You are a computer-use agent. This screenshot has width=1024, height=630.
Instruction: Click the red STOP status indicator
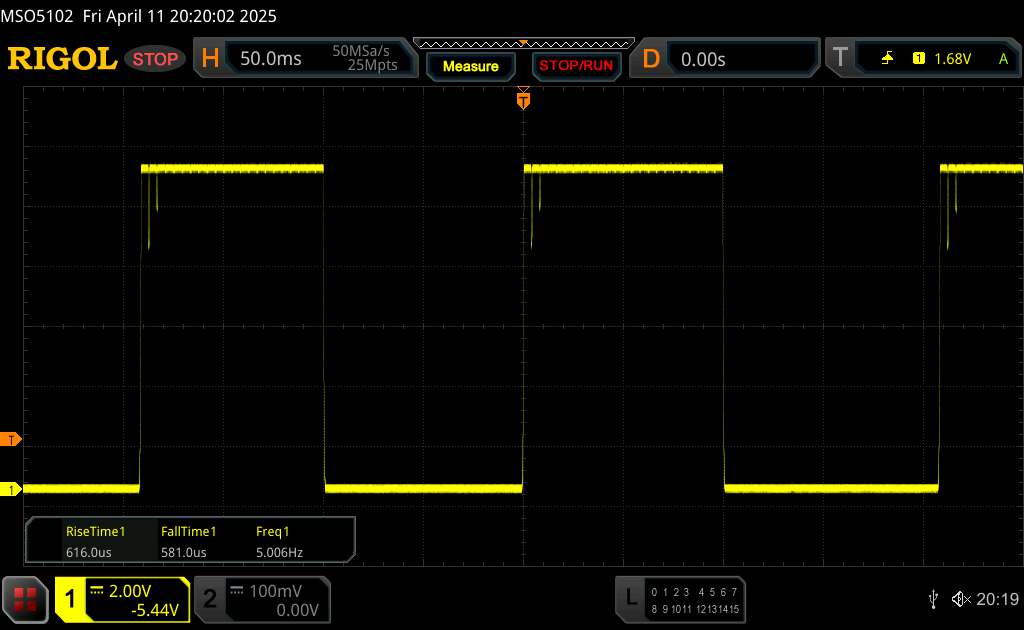click(x=156, y=59)
